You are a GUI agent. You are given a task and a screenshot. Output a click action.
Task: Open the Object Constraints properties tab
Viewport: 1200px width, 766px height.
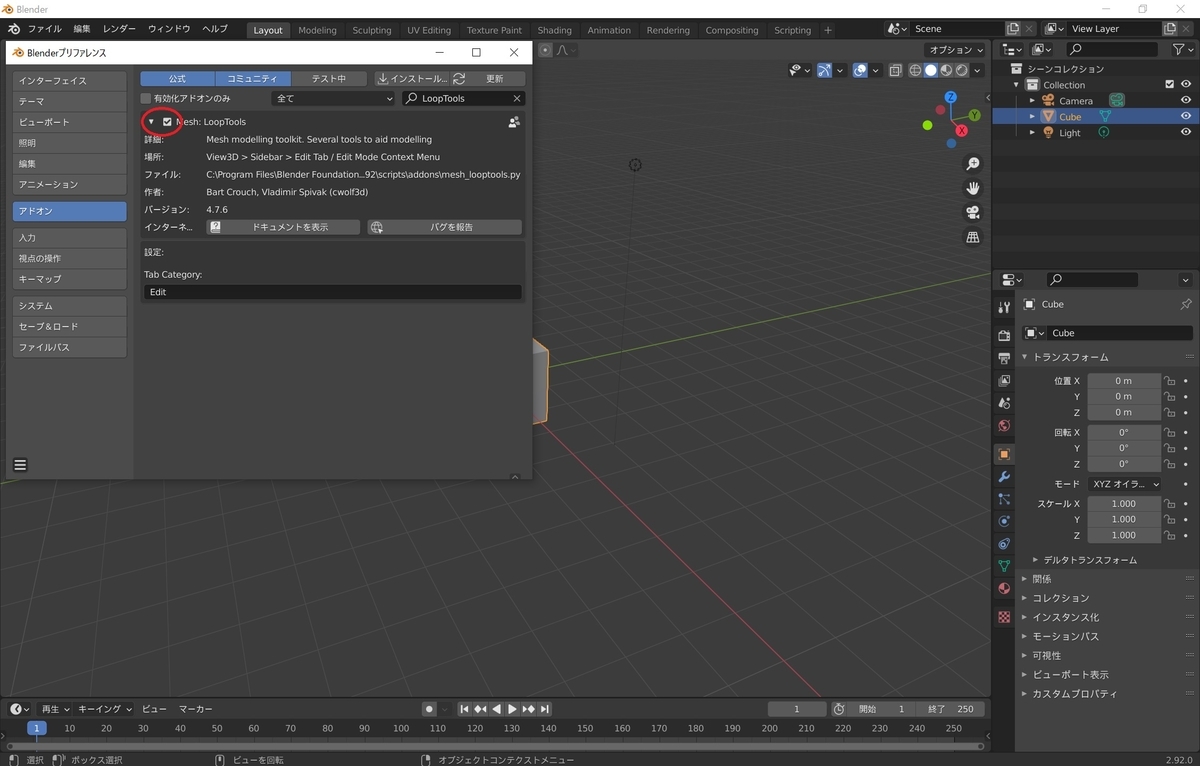click(x=1004, y=544)
